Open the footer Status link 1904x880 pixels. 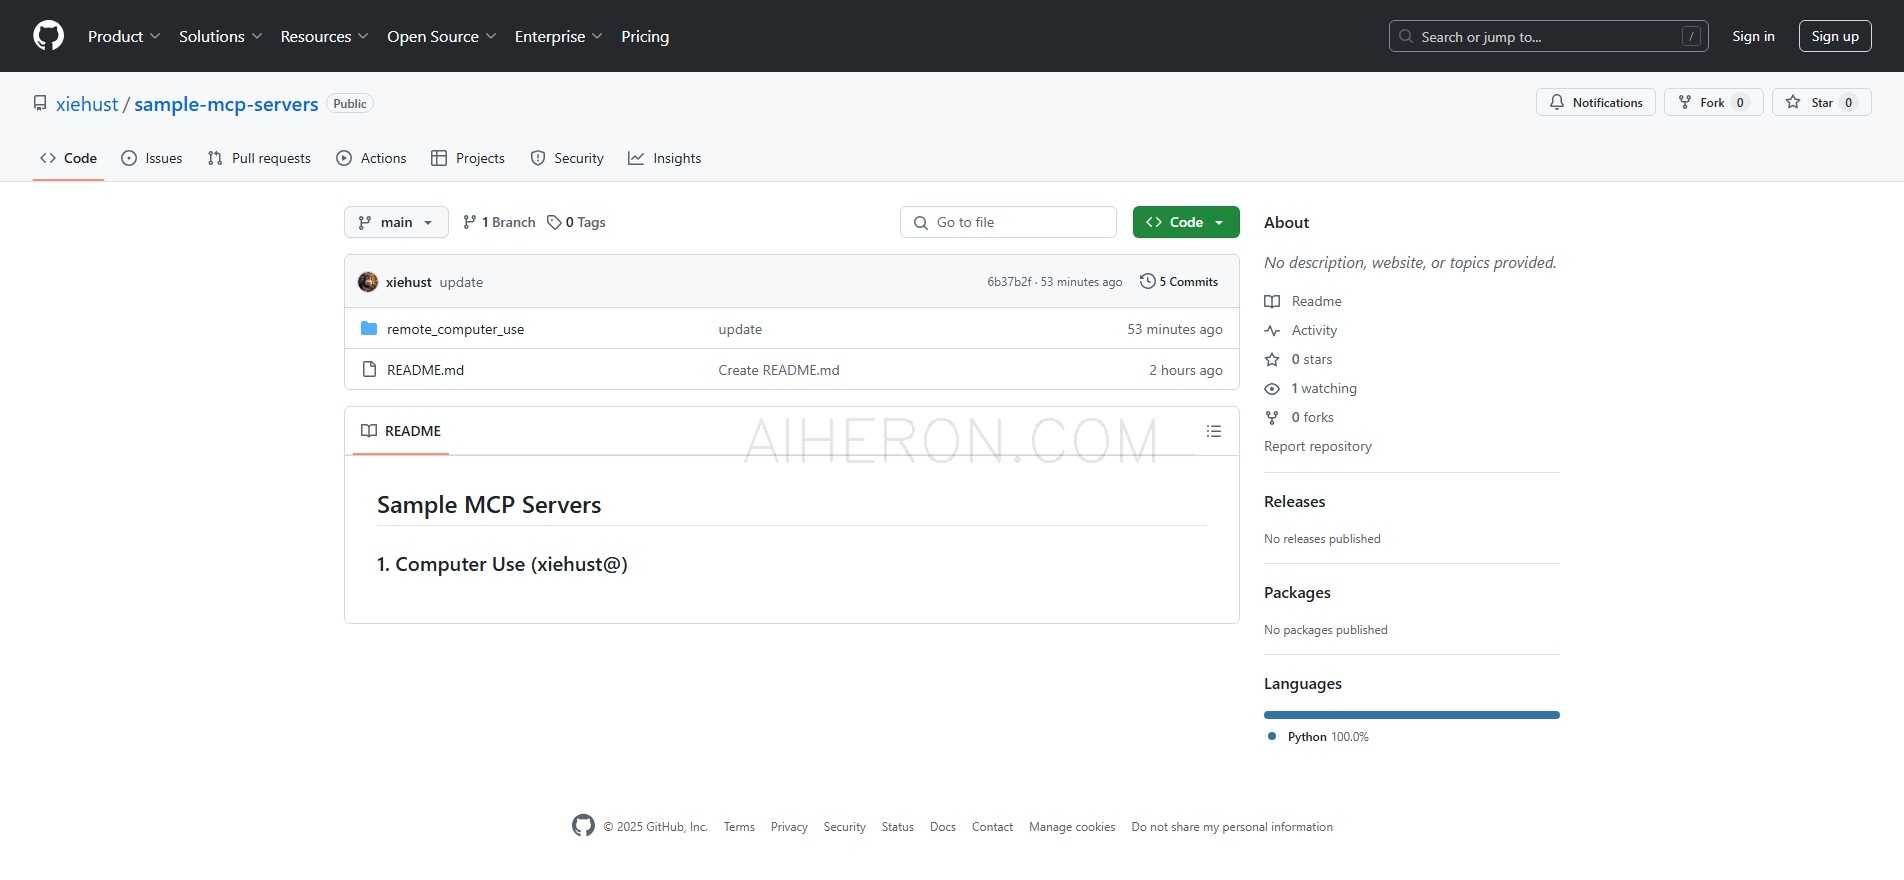point(898,827)
